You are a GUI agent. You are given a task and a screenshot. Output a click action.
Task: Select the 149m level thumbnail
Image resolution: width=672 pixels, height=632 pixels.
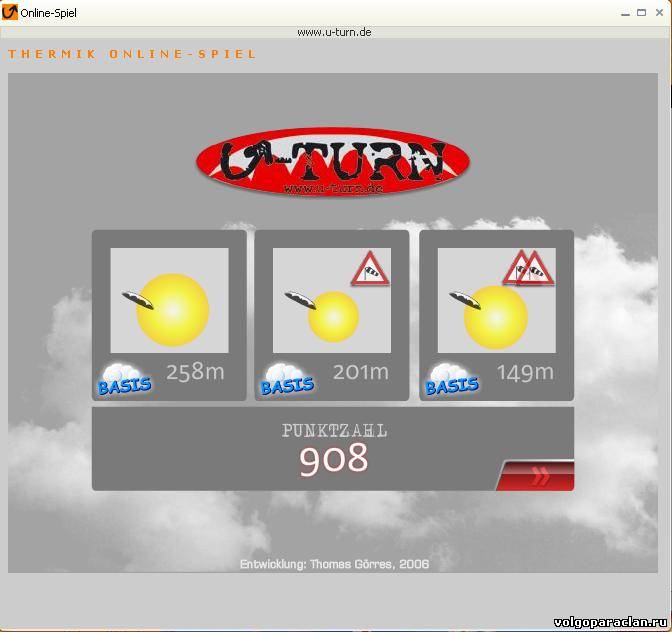(496, 300)
